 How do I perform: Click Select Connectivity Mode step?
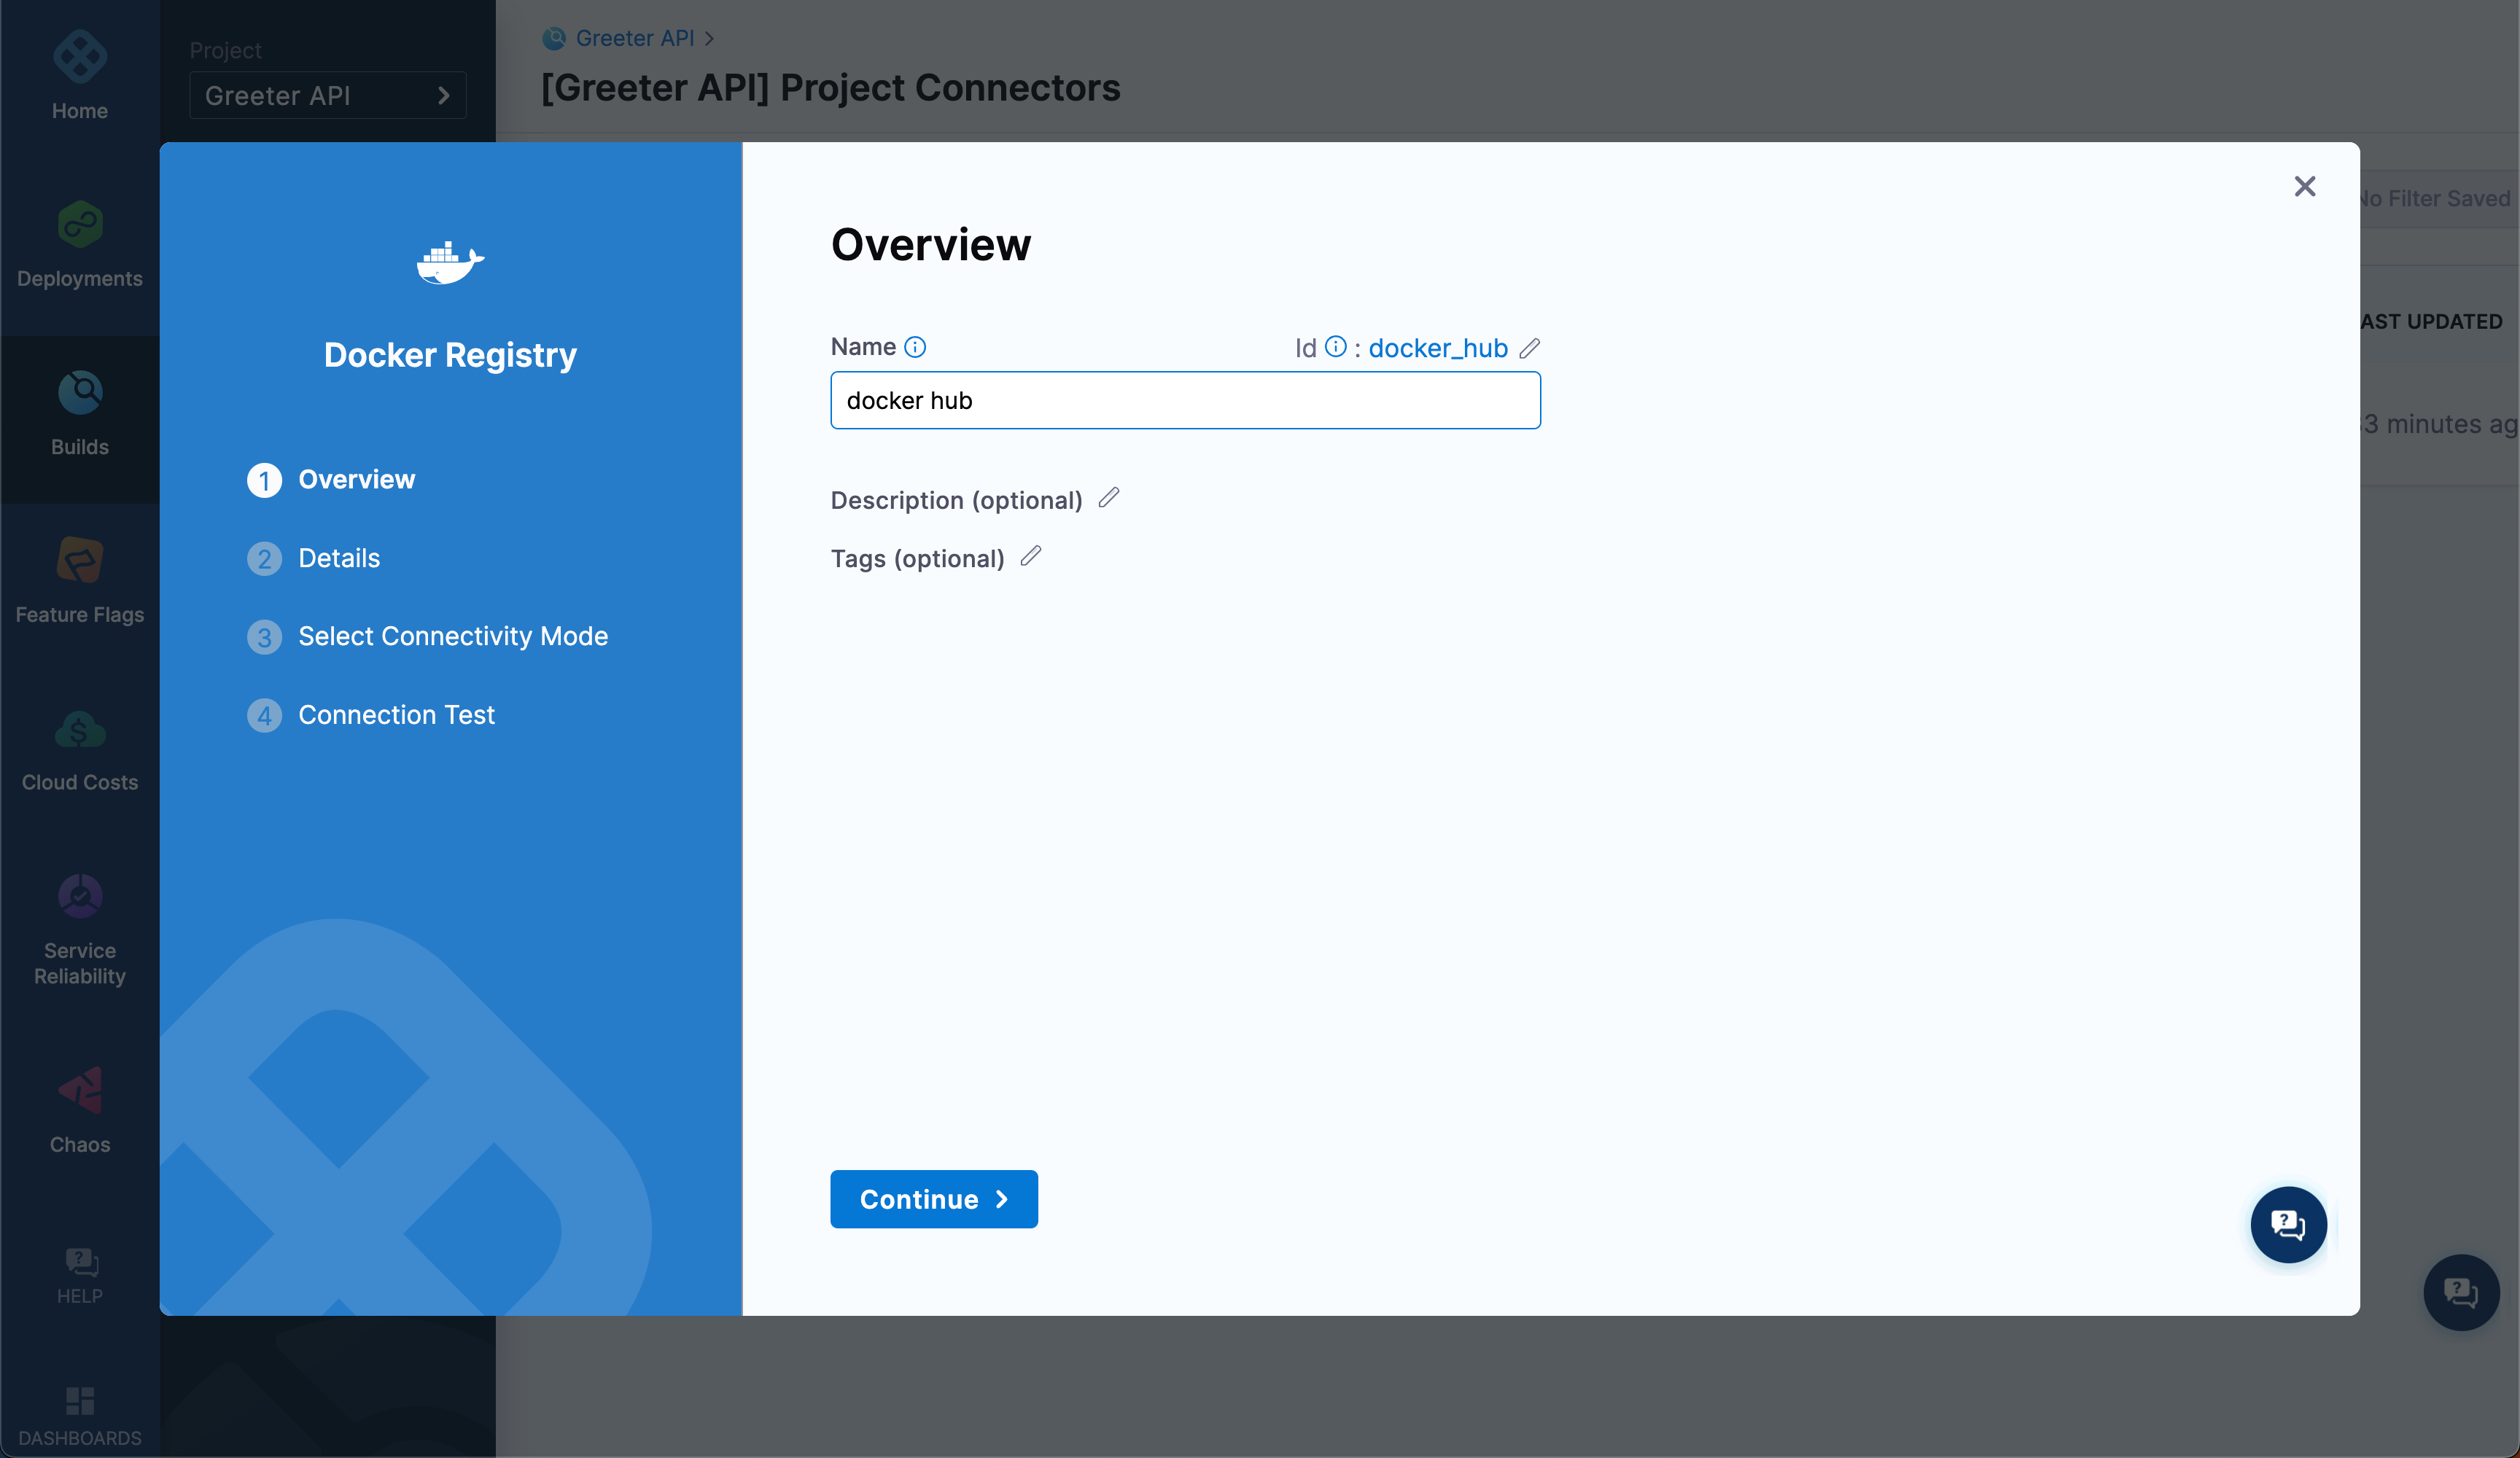[453, 635]
